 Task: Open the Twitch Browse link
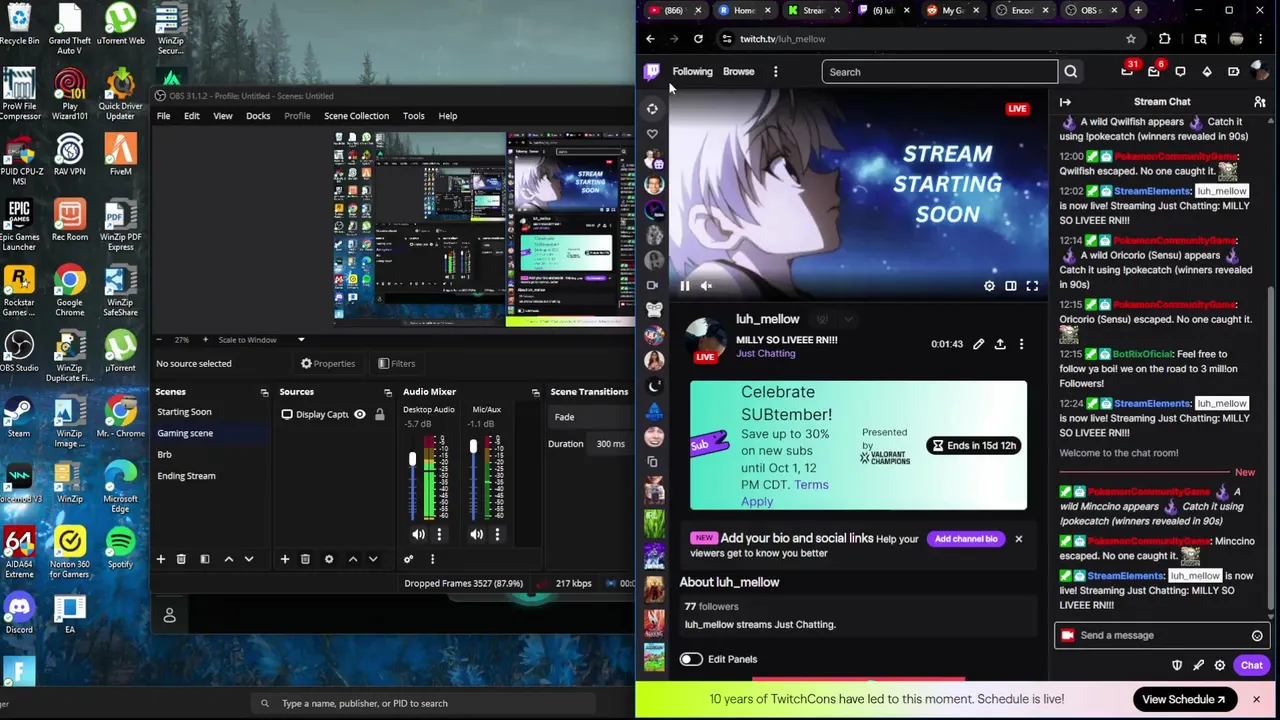pyautogui.click(x=738, y=72)
